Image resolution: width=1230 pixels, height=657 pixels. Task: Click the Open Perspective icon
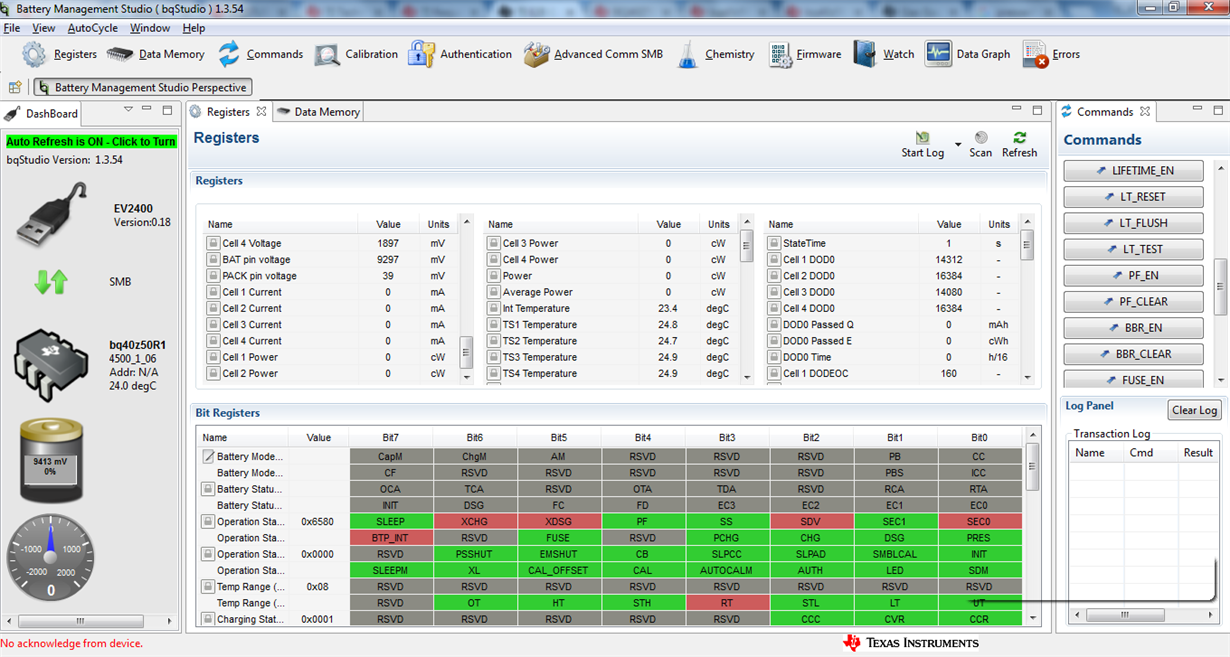(15, 87)
